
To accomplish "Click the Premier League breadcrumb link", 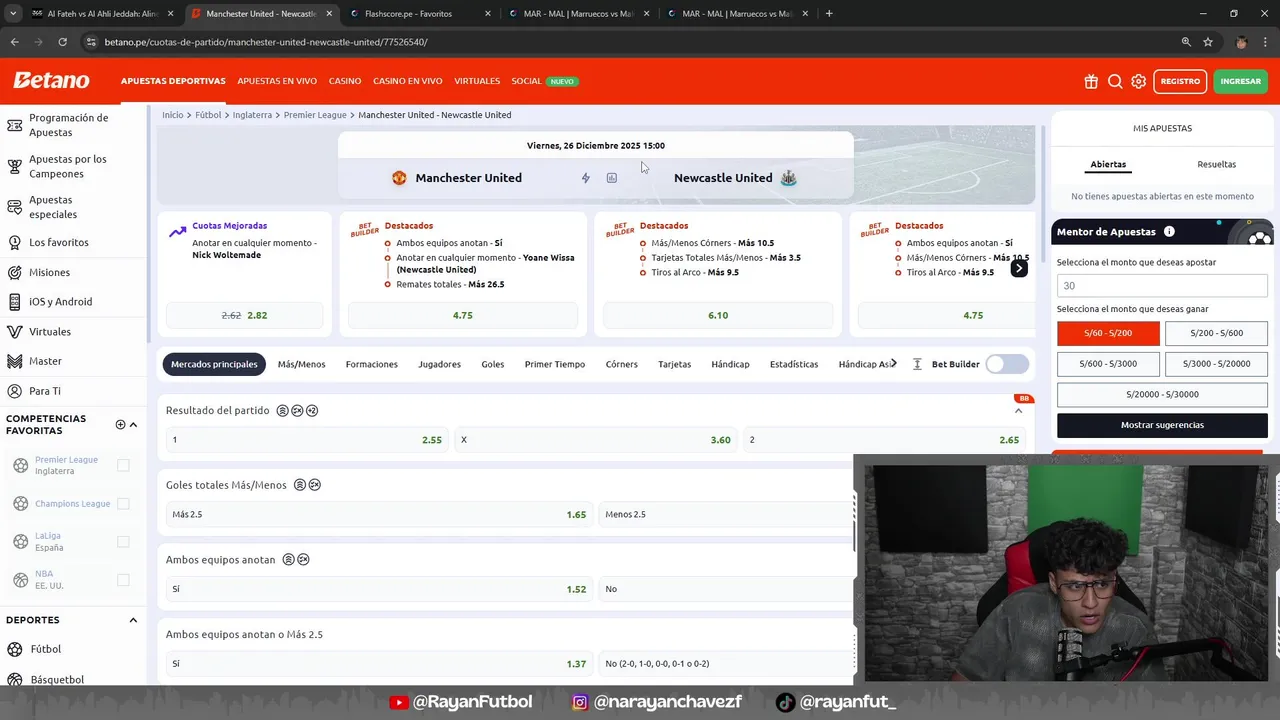I will (x=315, y=115).
